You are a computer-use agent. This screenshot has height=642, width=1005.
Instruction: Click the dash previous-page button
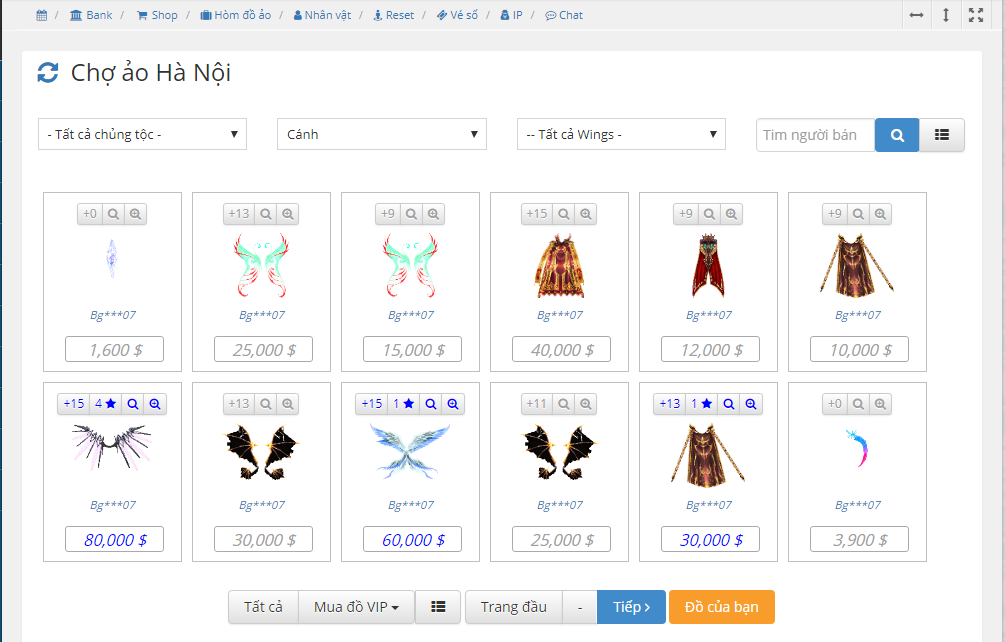pos(580,607)
